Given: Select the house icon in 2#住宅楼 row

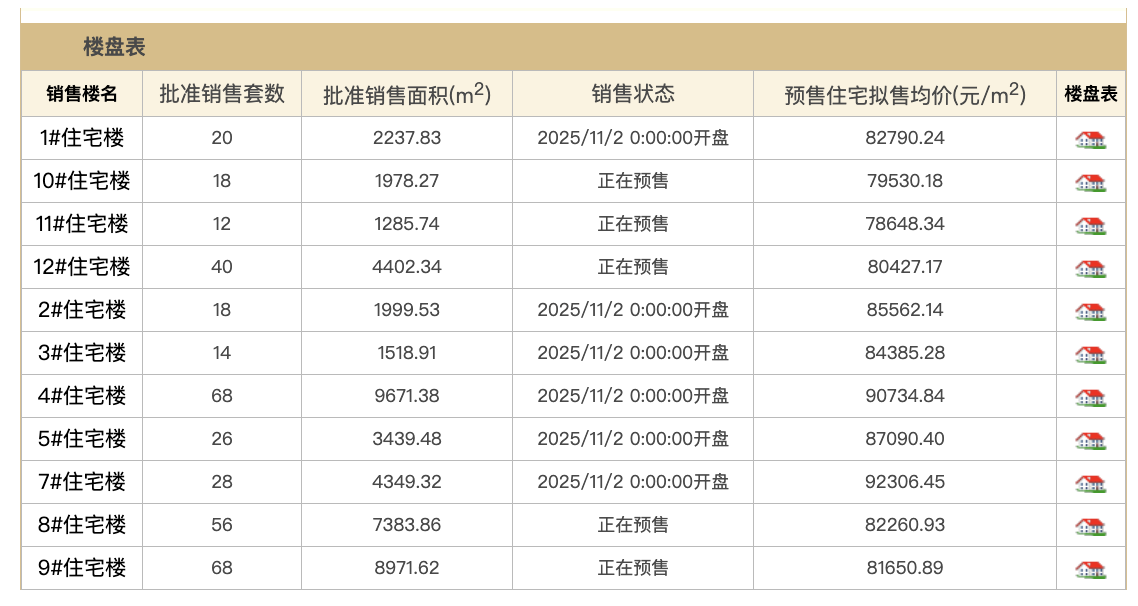Looking at the screenshot, I should click(x=1090, y=312).
